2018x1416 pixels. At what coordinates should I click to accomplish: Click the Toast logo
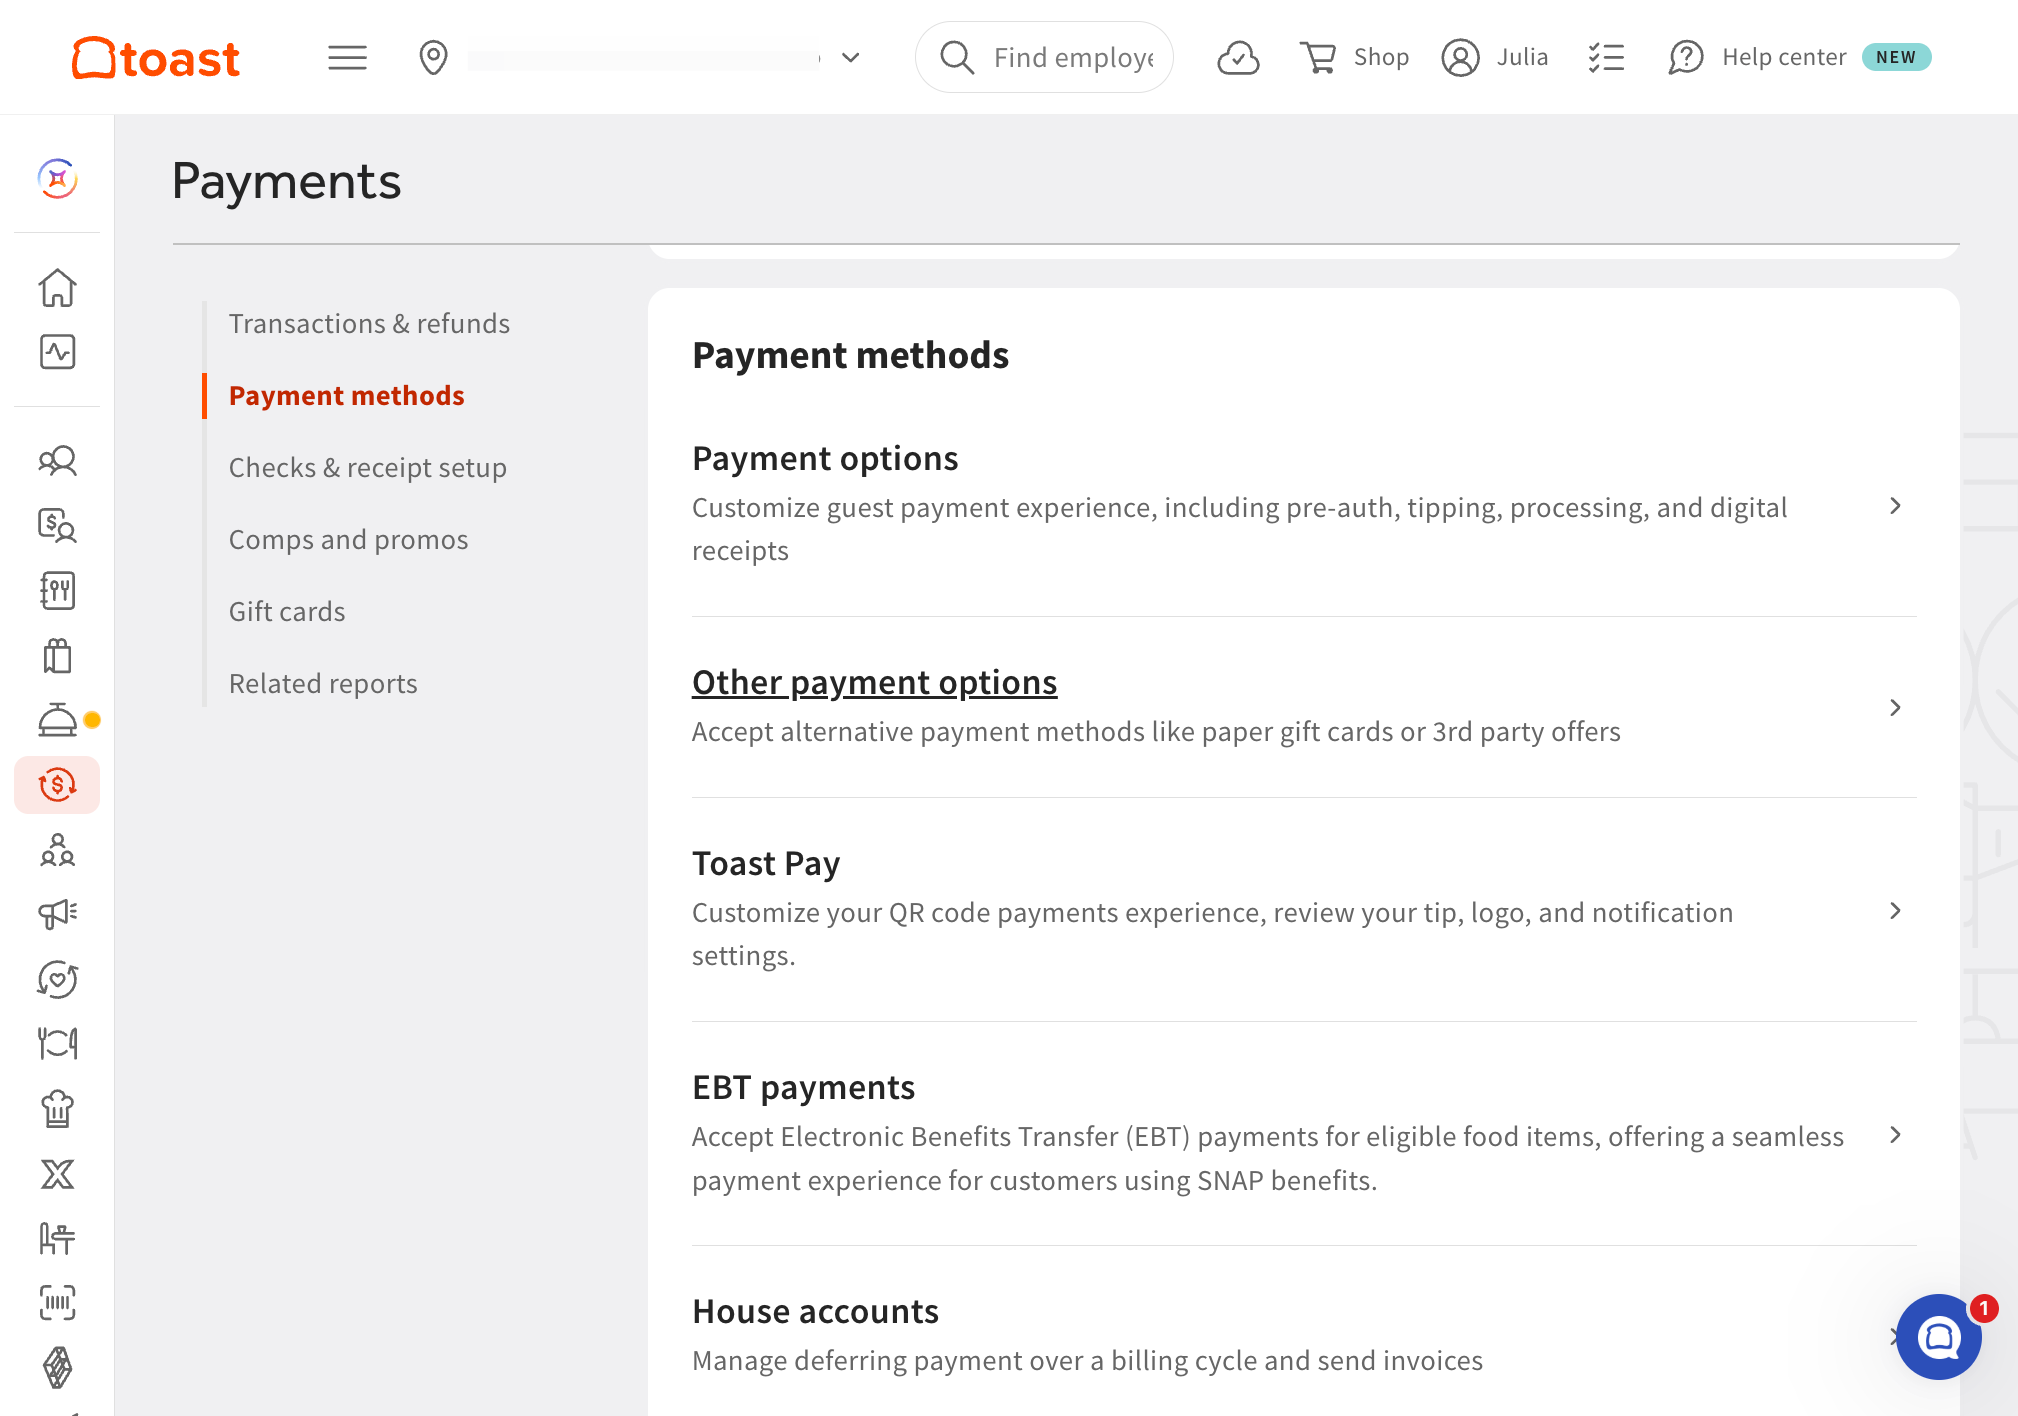pyautogui.click(x=156, y=58)
